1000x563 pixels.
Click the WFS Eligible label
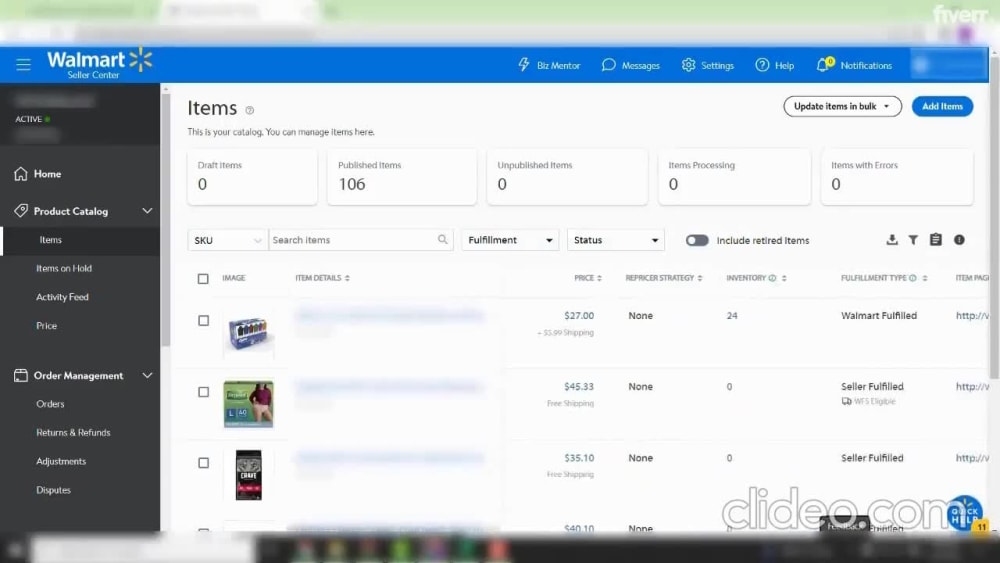pos(874,402)
